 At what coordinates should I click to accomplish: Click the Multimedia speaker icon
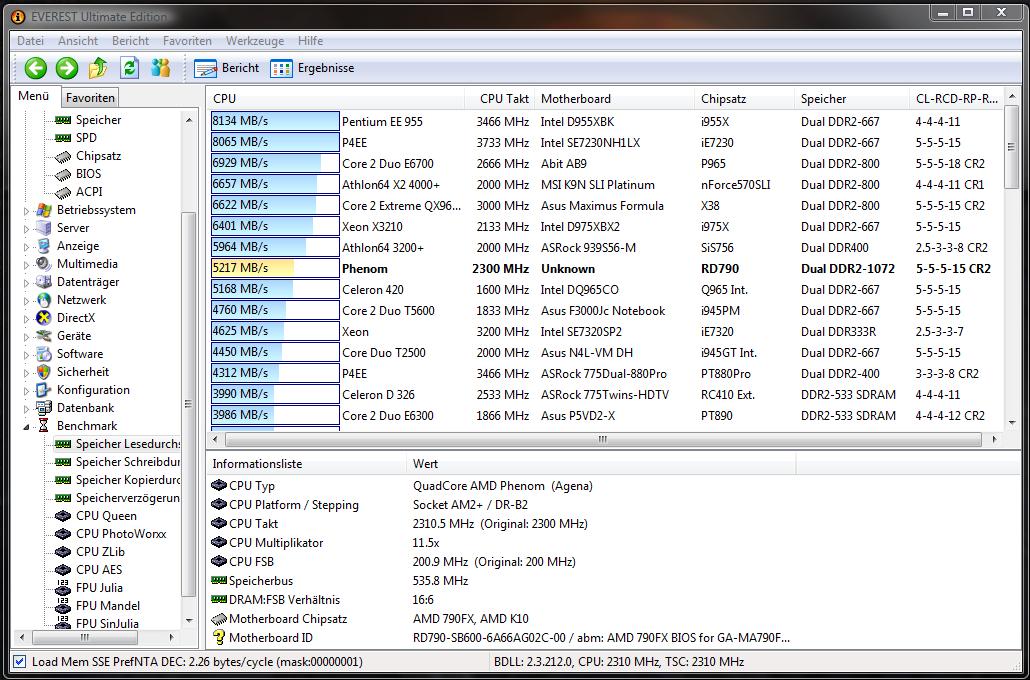44,263
